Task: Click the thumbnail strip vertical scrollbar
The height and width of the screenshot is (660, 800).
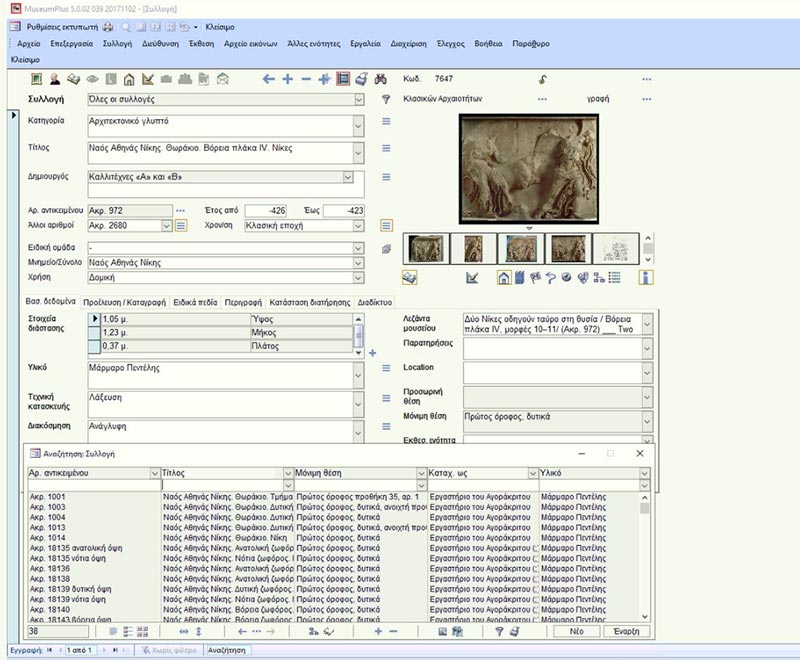Action: click(x=648, y=247)
